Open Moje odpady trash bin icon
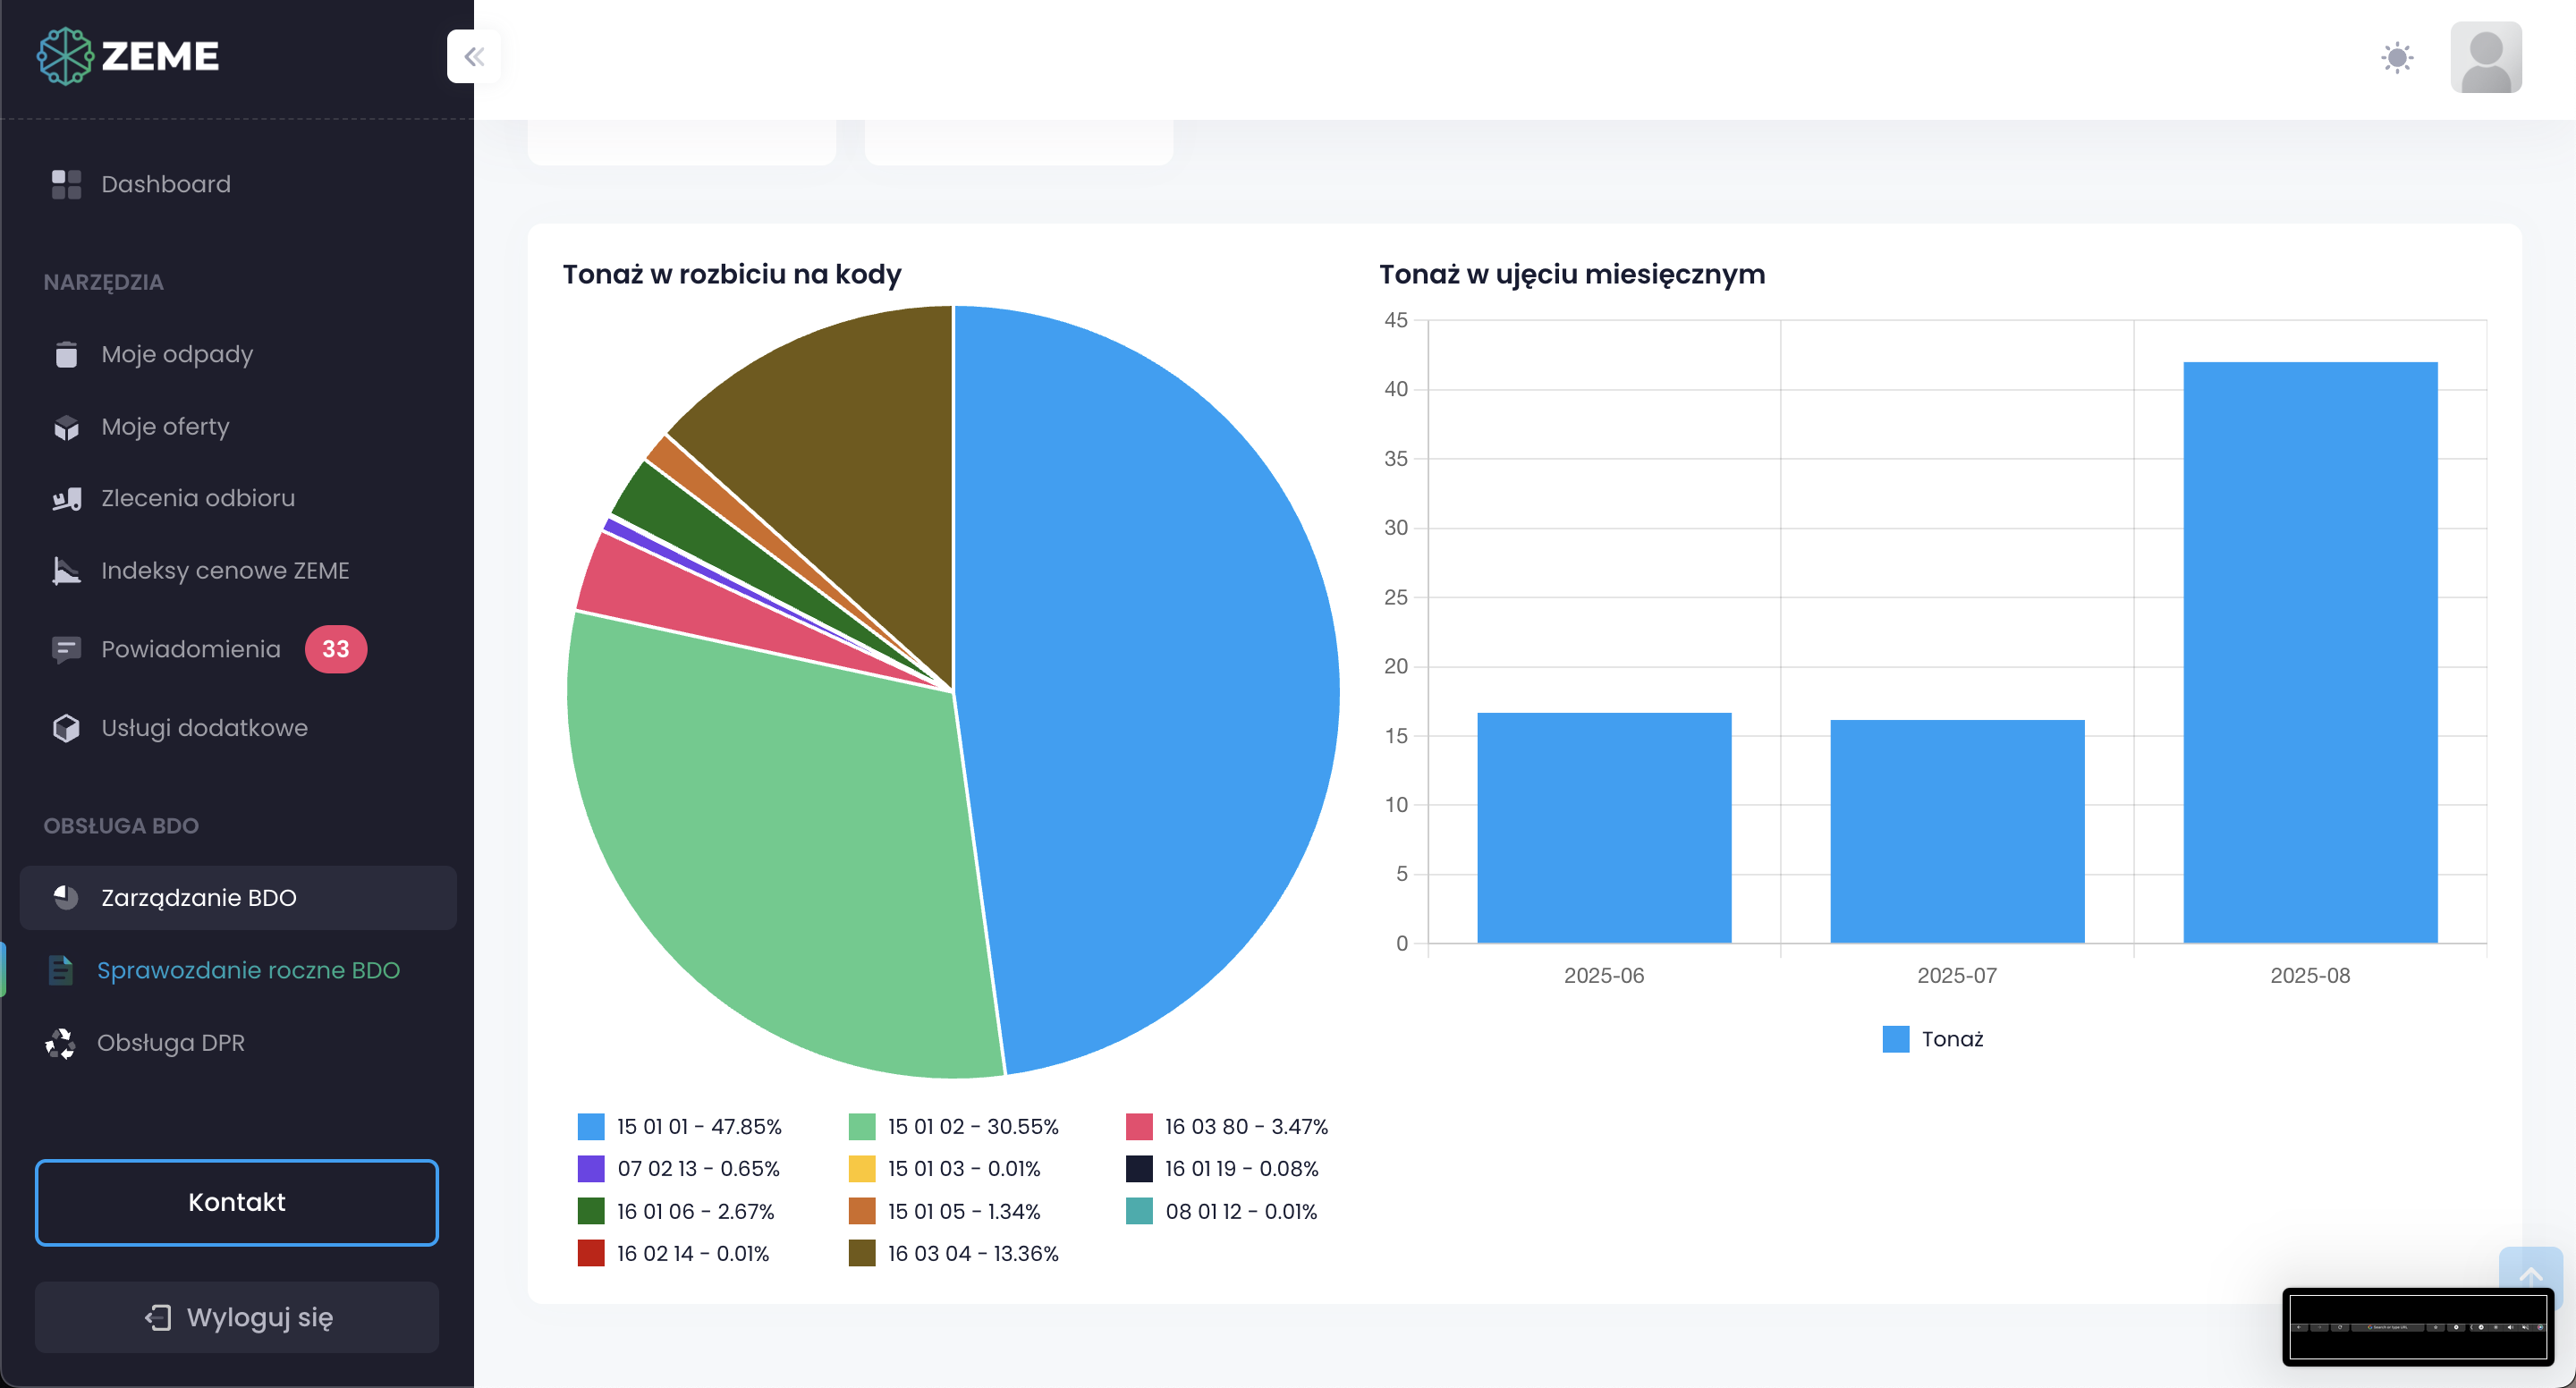2576x1388 pixels. click(66, 354)
